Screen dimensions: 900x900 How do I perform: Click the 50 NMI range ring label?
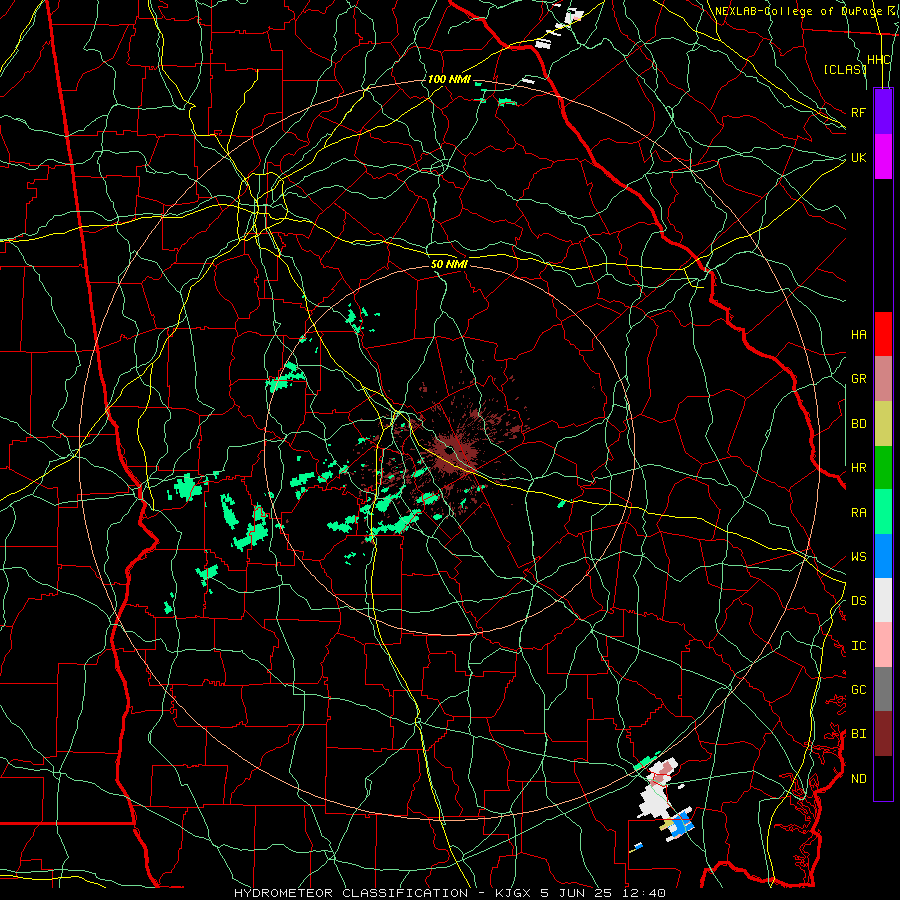click(449, 264)
